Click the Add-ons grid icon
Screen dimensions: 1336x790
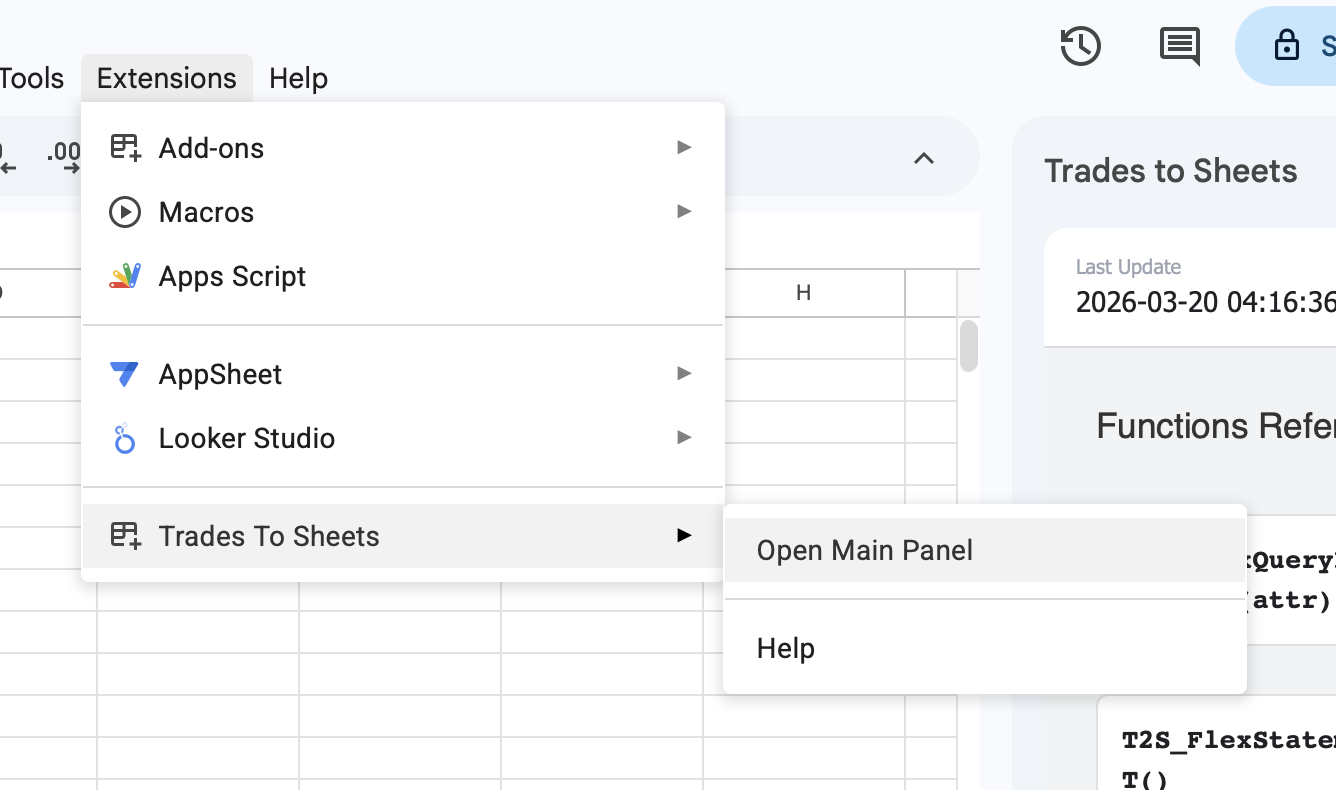point(125,148)
